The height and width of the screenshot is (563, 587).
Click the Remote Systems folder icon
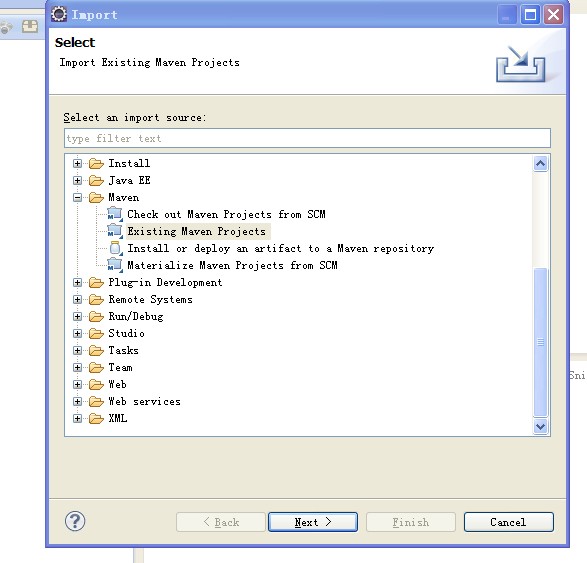pos(96,299)
